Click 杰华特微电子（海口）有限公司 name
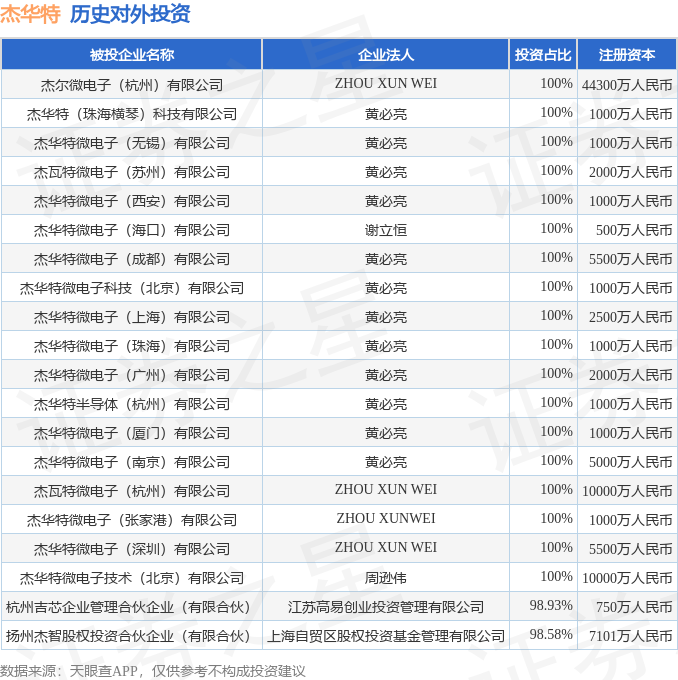Image resolution: width=678 pixels, height=680 pixels. coord(132,230)
